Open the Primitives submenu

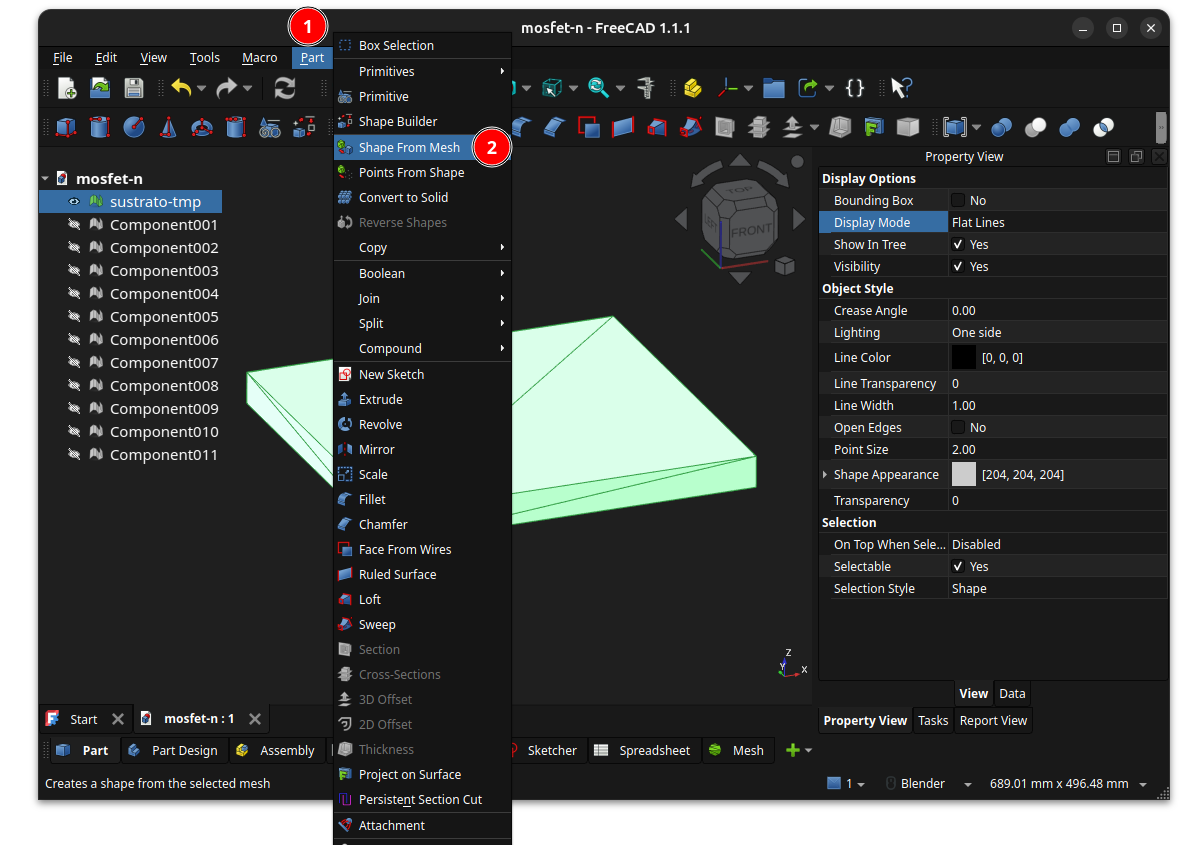(x=422, y=71)
